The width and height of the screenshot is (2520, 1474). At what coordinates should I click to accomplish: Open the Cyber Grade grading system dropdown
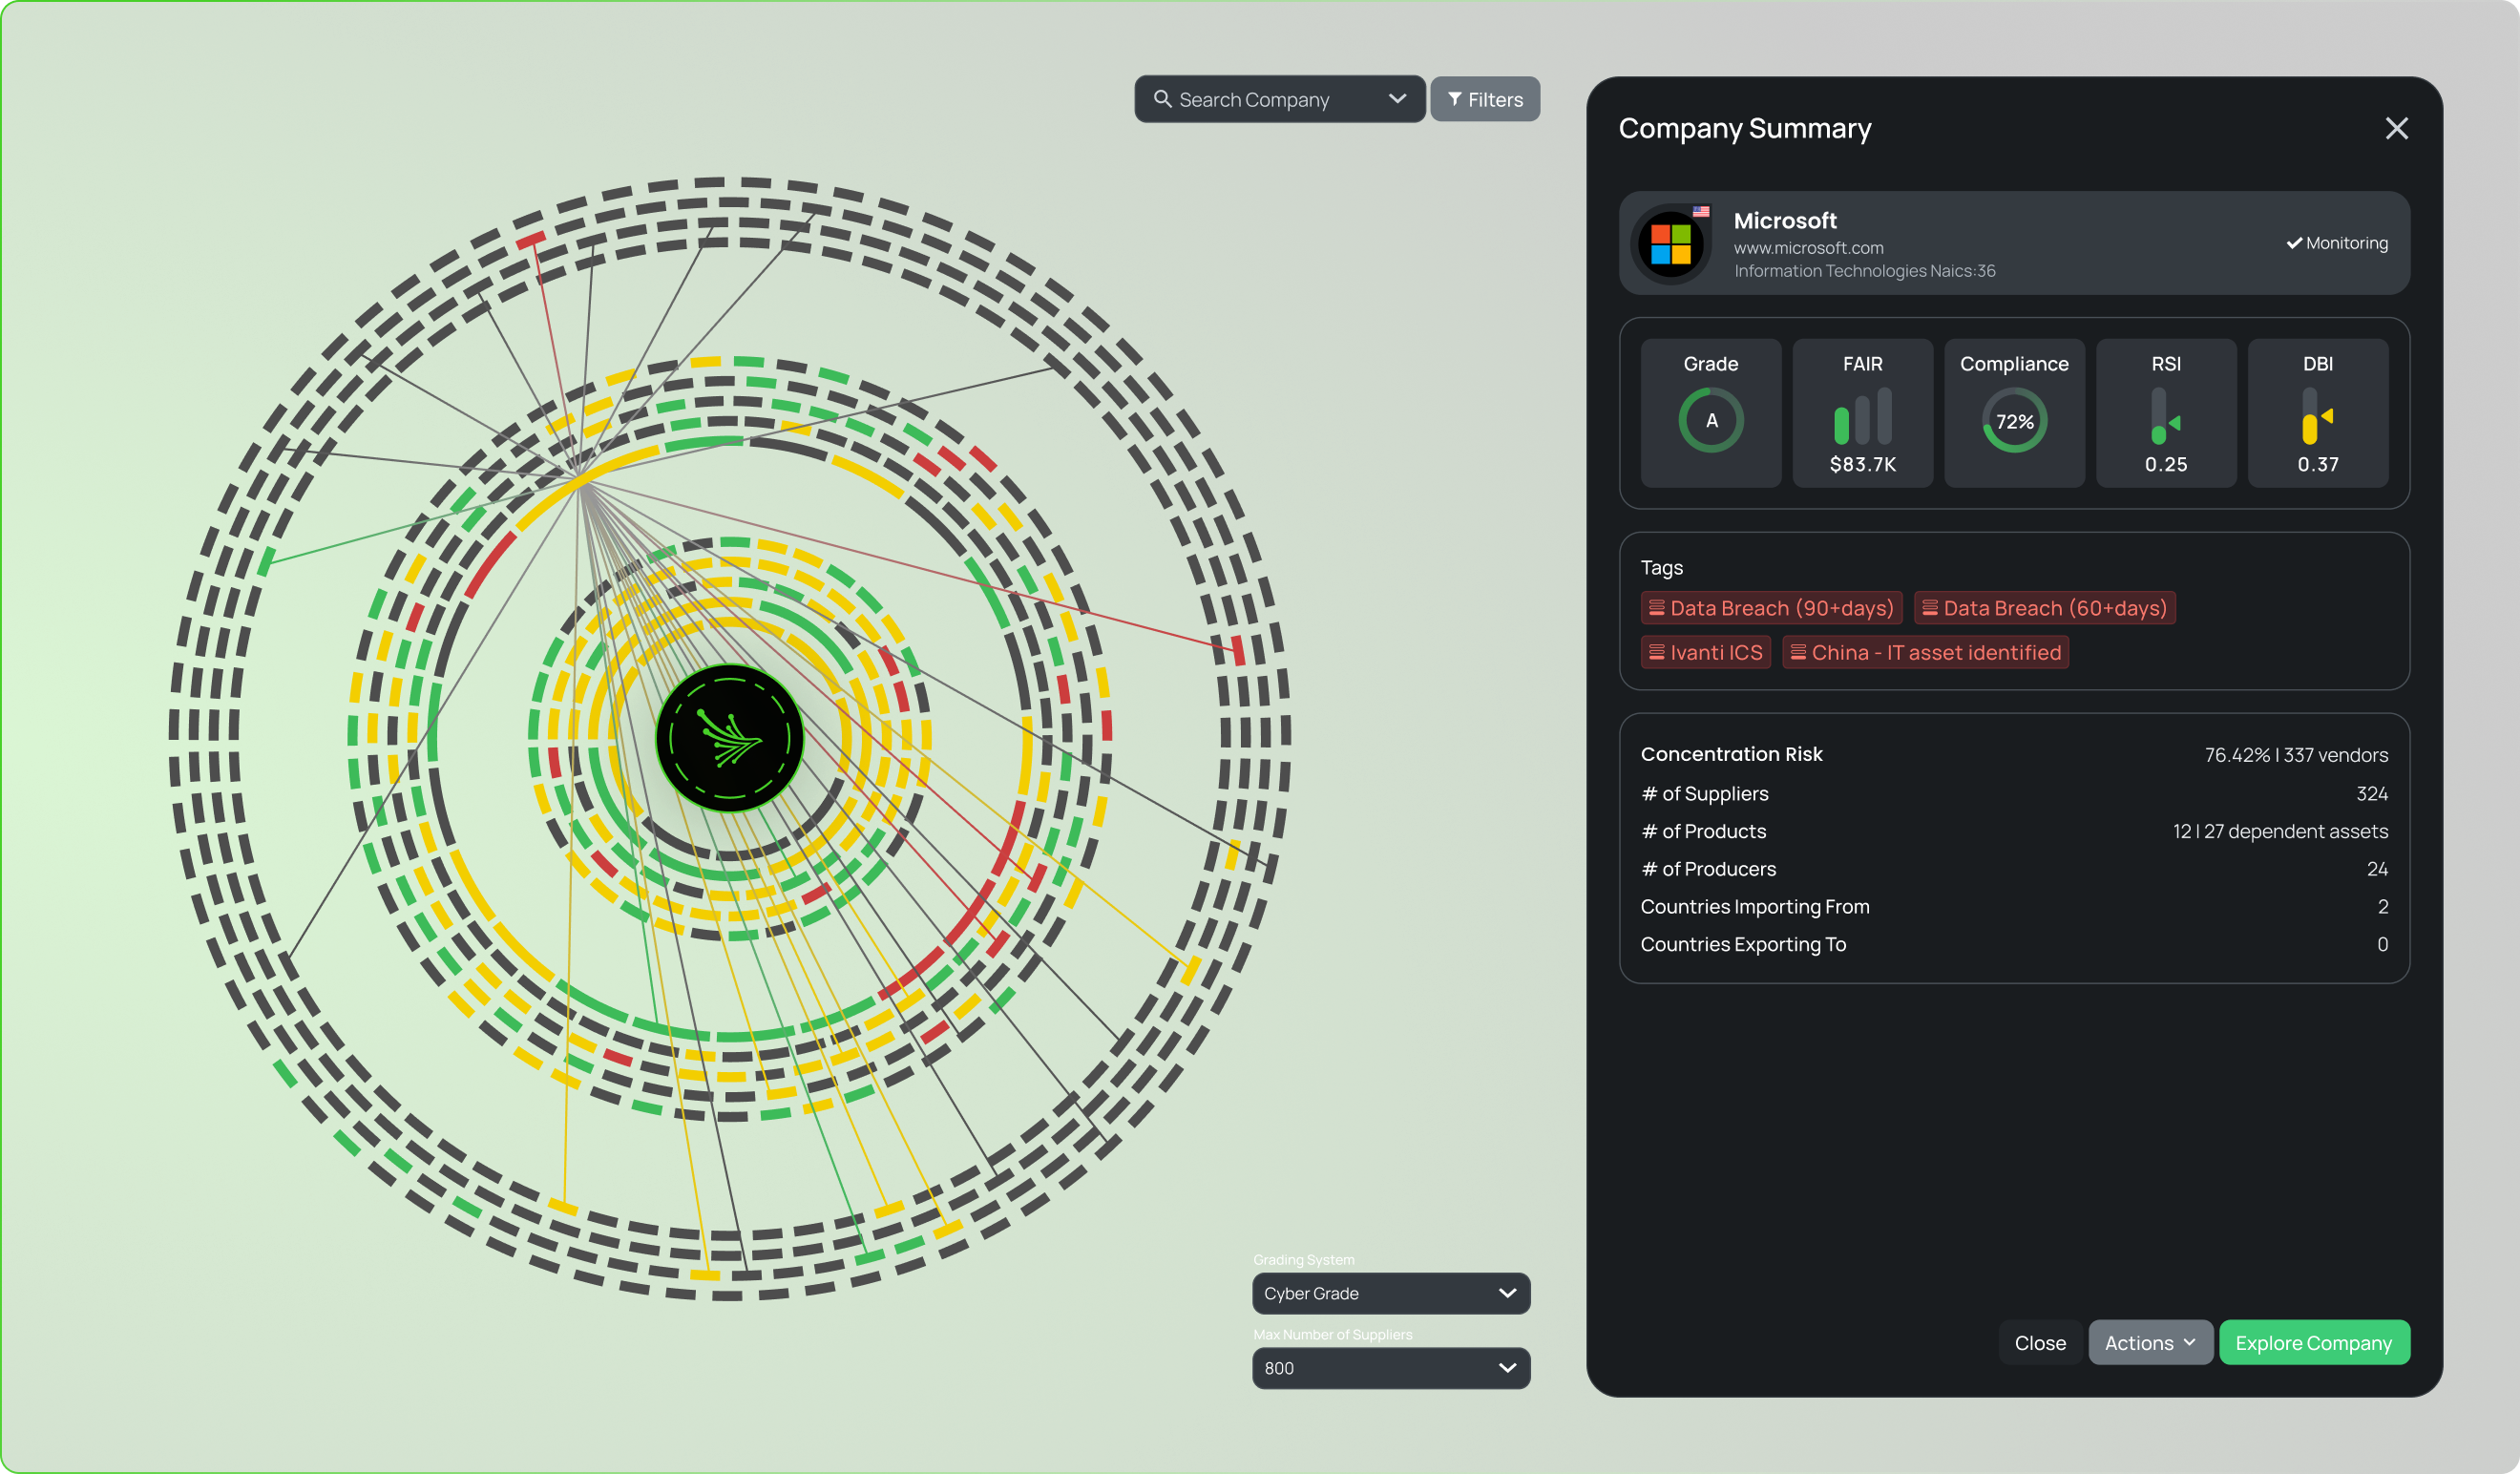pyautogui.click(x=1390, y=1293)
